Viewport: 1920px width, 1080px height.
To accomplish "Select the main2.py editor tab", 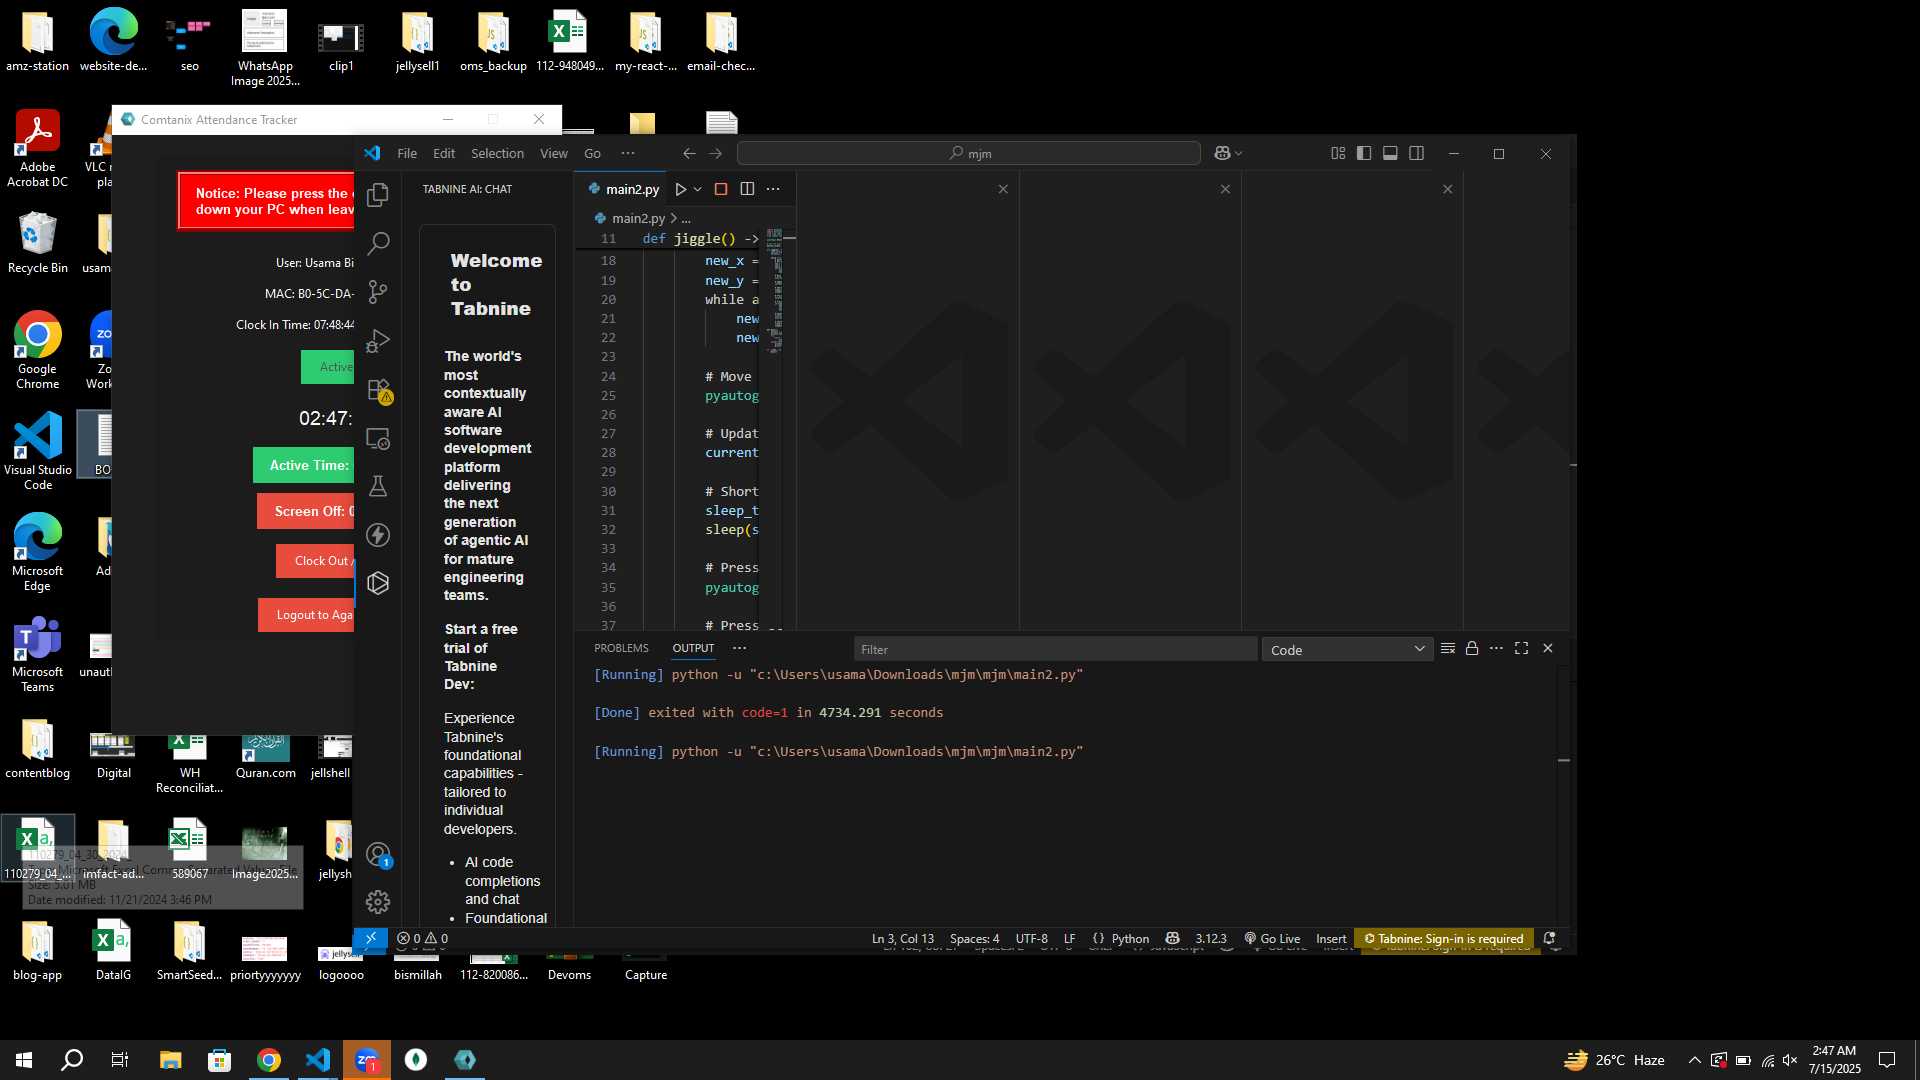I will coord(623,189).
